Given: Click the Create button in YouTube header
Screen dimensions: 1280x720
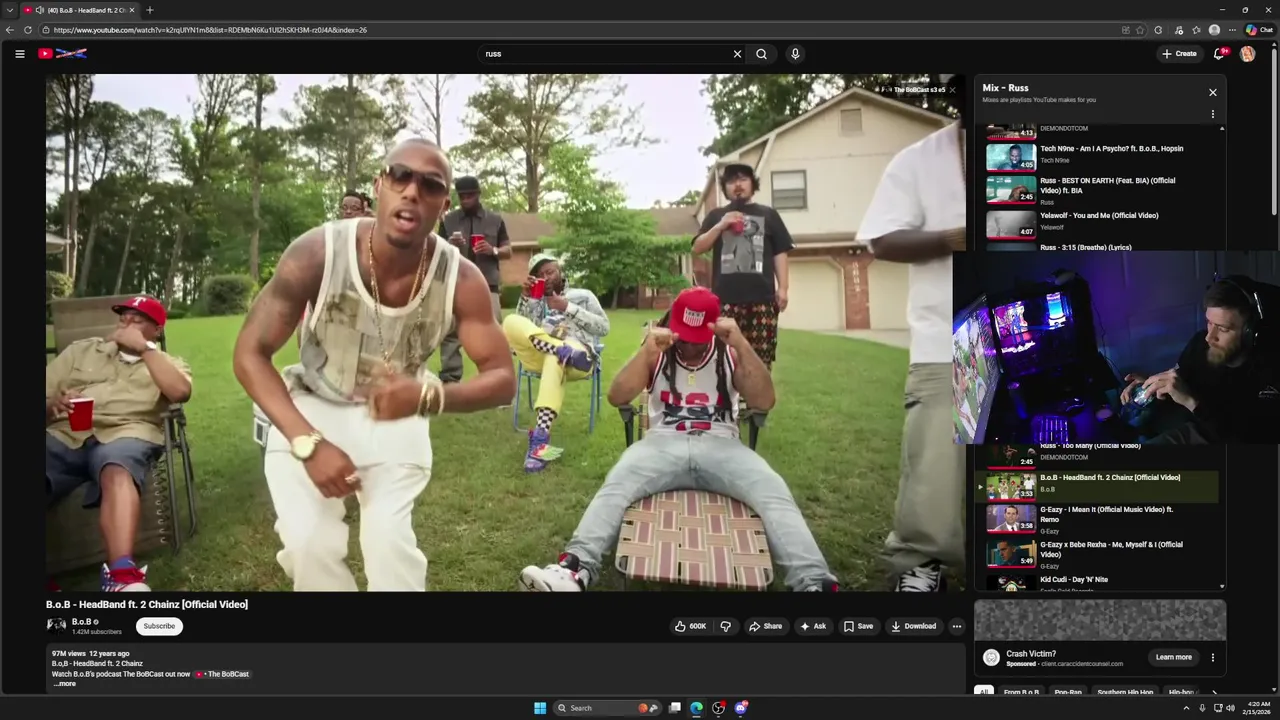Looking at the screenshot, I should pos(1179,54).
